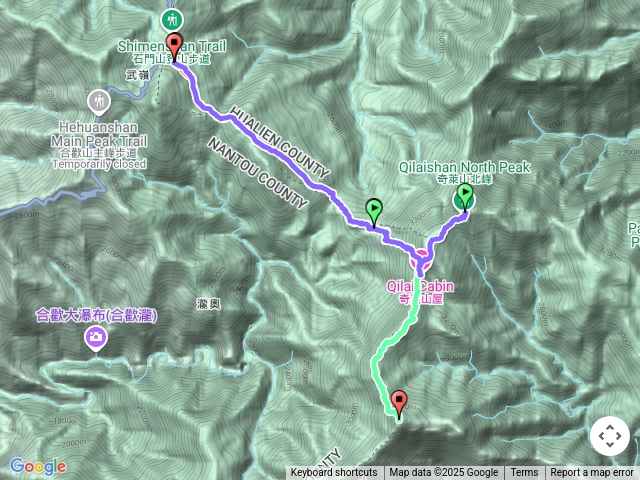The image size is (640, 480).
Task: Open the Terms link
Action: click(524, 473)
